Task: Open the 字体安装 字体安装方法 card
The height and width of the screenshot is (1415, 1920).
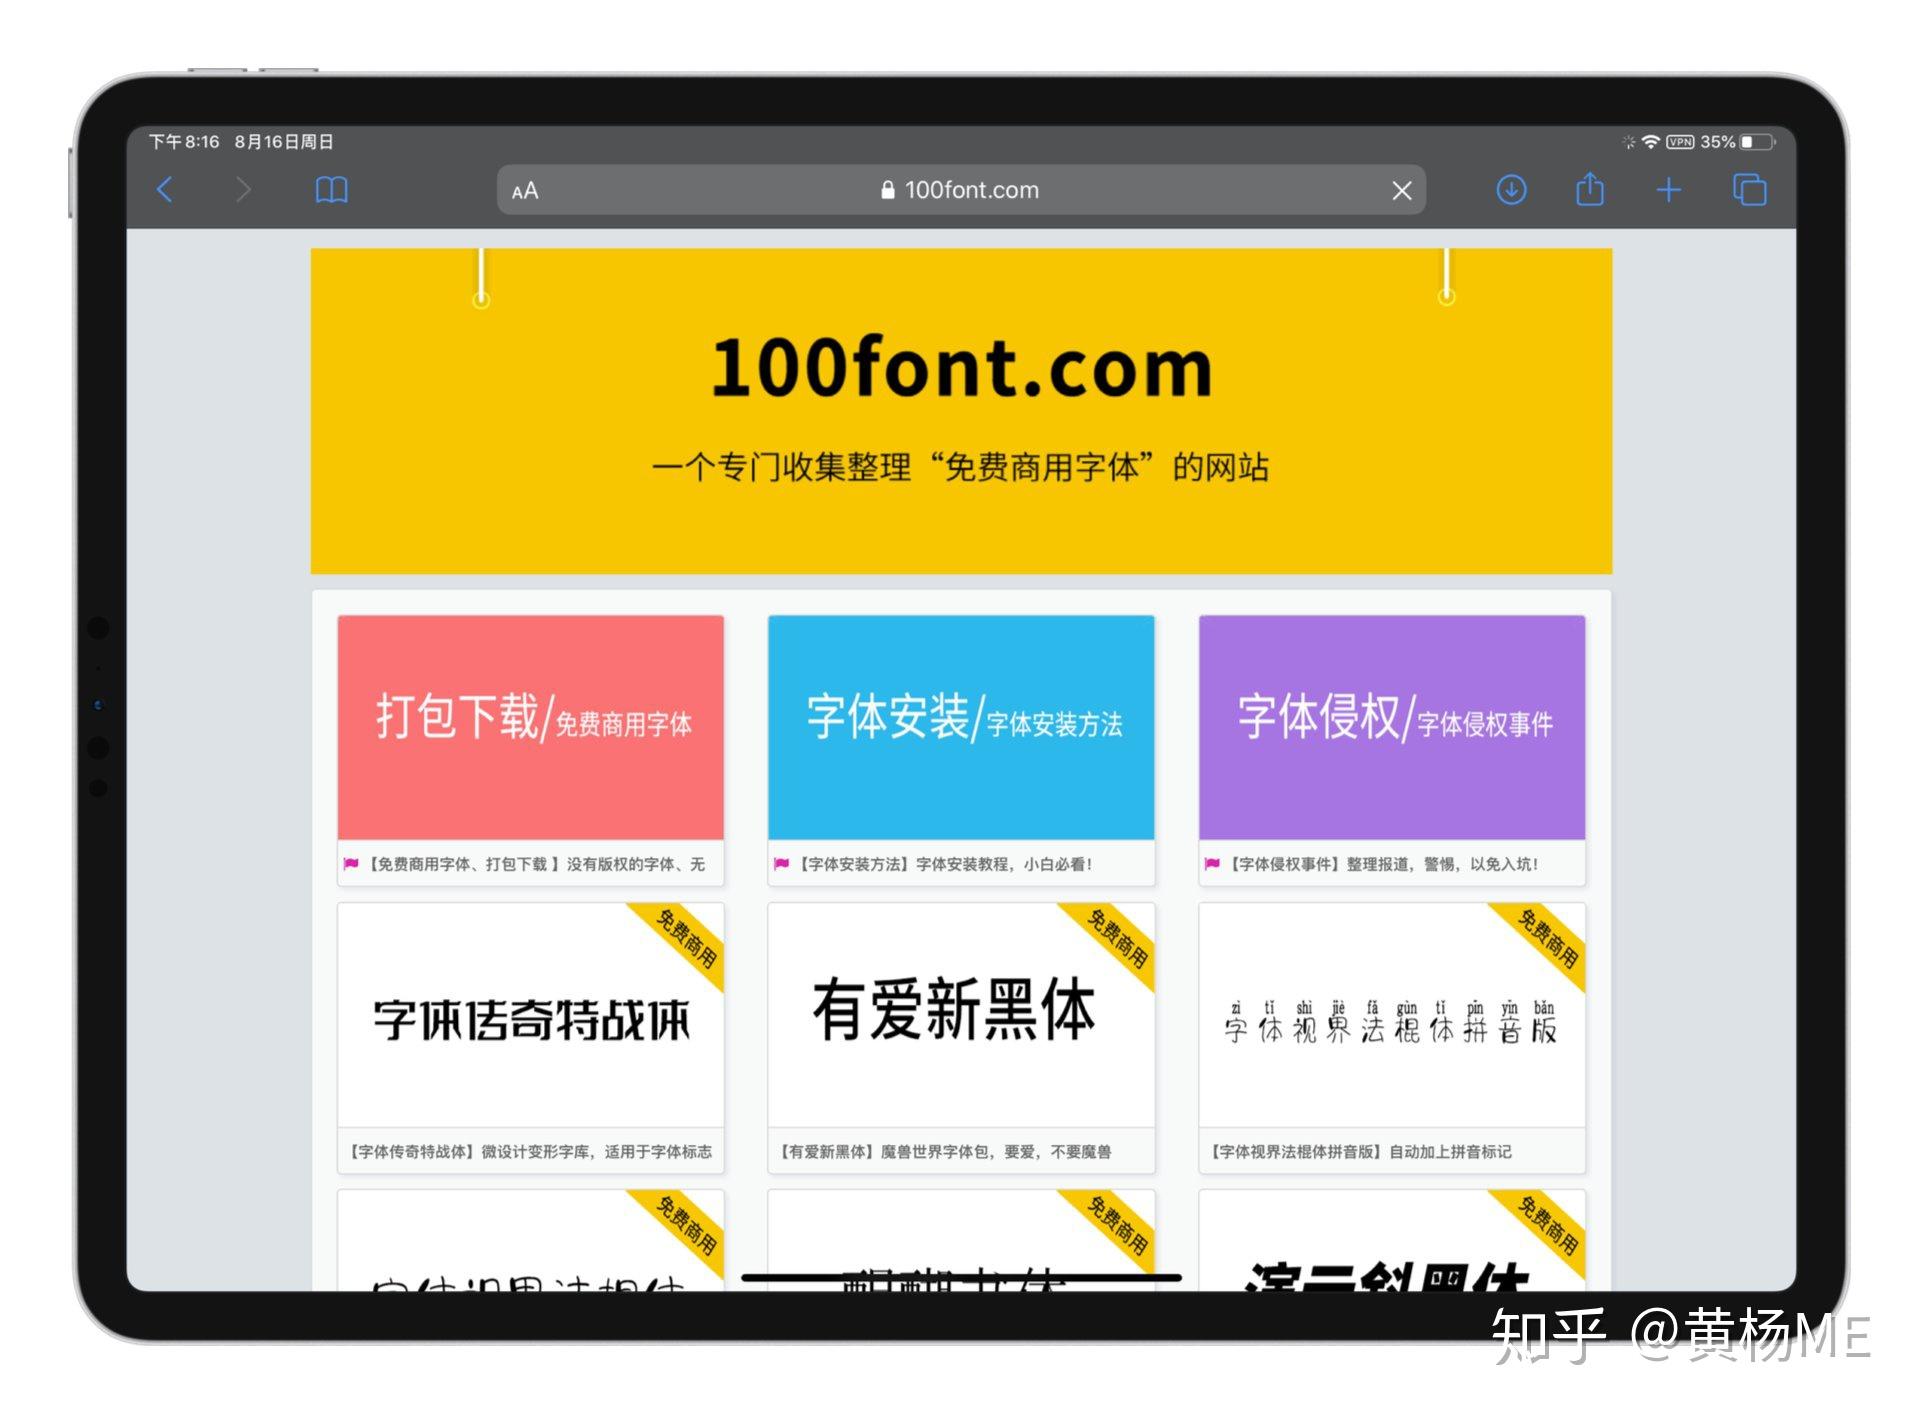Action: tap(961, 727)
